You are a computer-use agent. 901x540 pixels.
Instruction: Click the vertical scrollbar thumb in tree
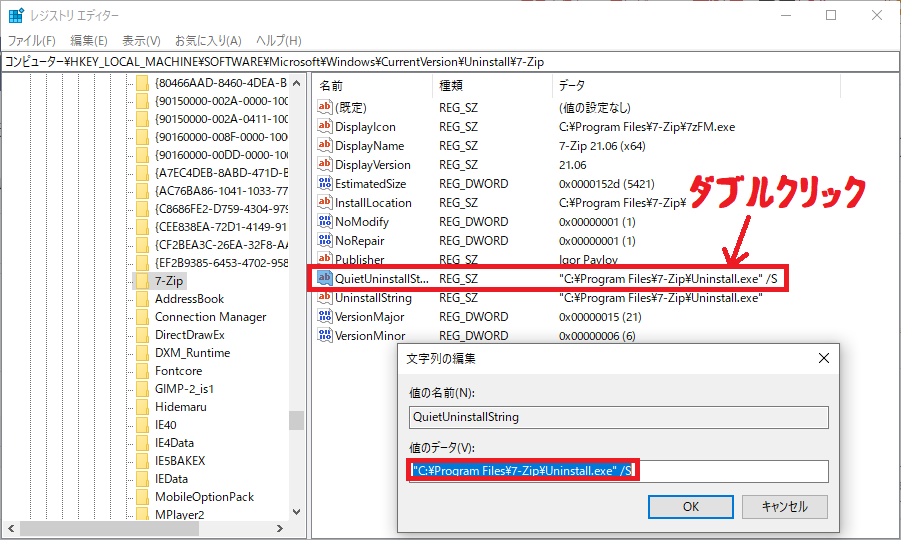[297, 421]
